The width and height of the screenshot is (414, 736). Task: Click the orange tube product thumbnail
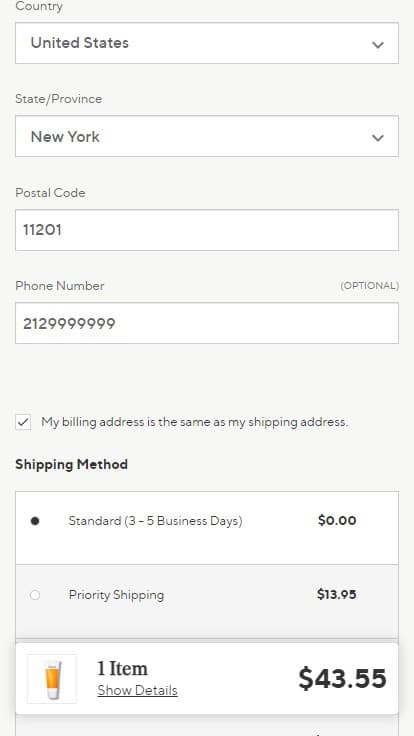click(52, 679)
